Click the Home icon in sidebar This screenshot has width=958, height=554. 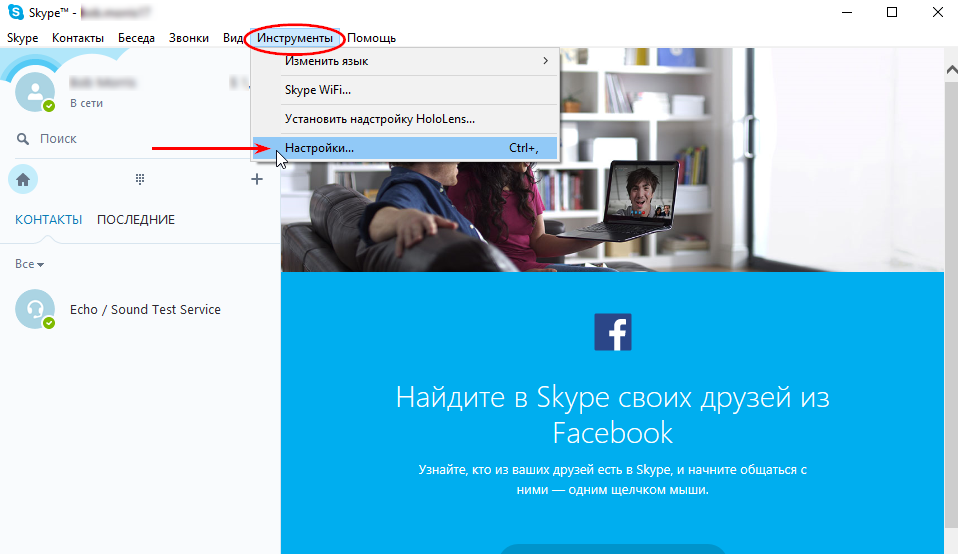[23, 180]
